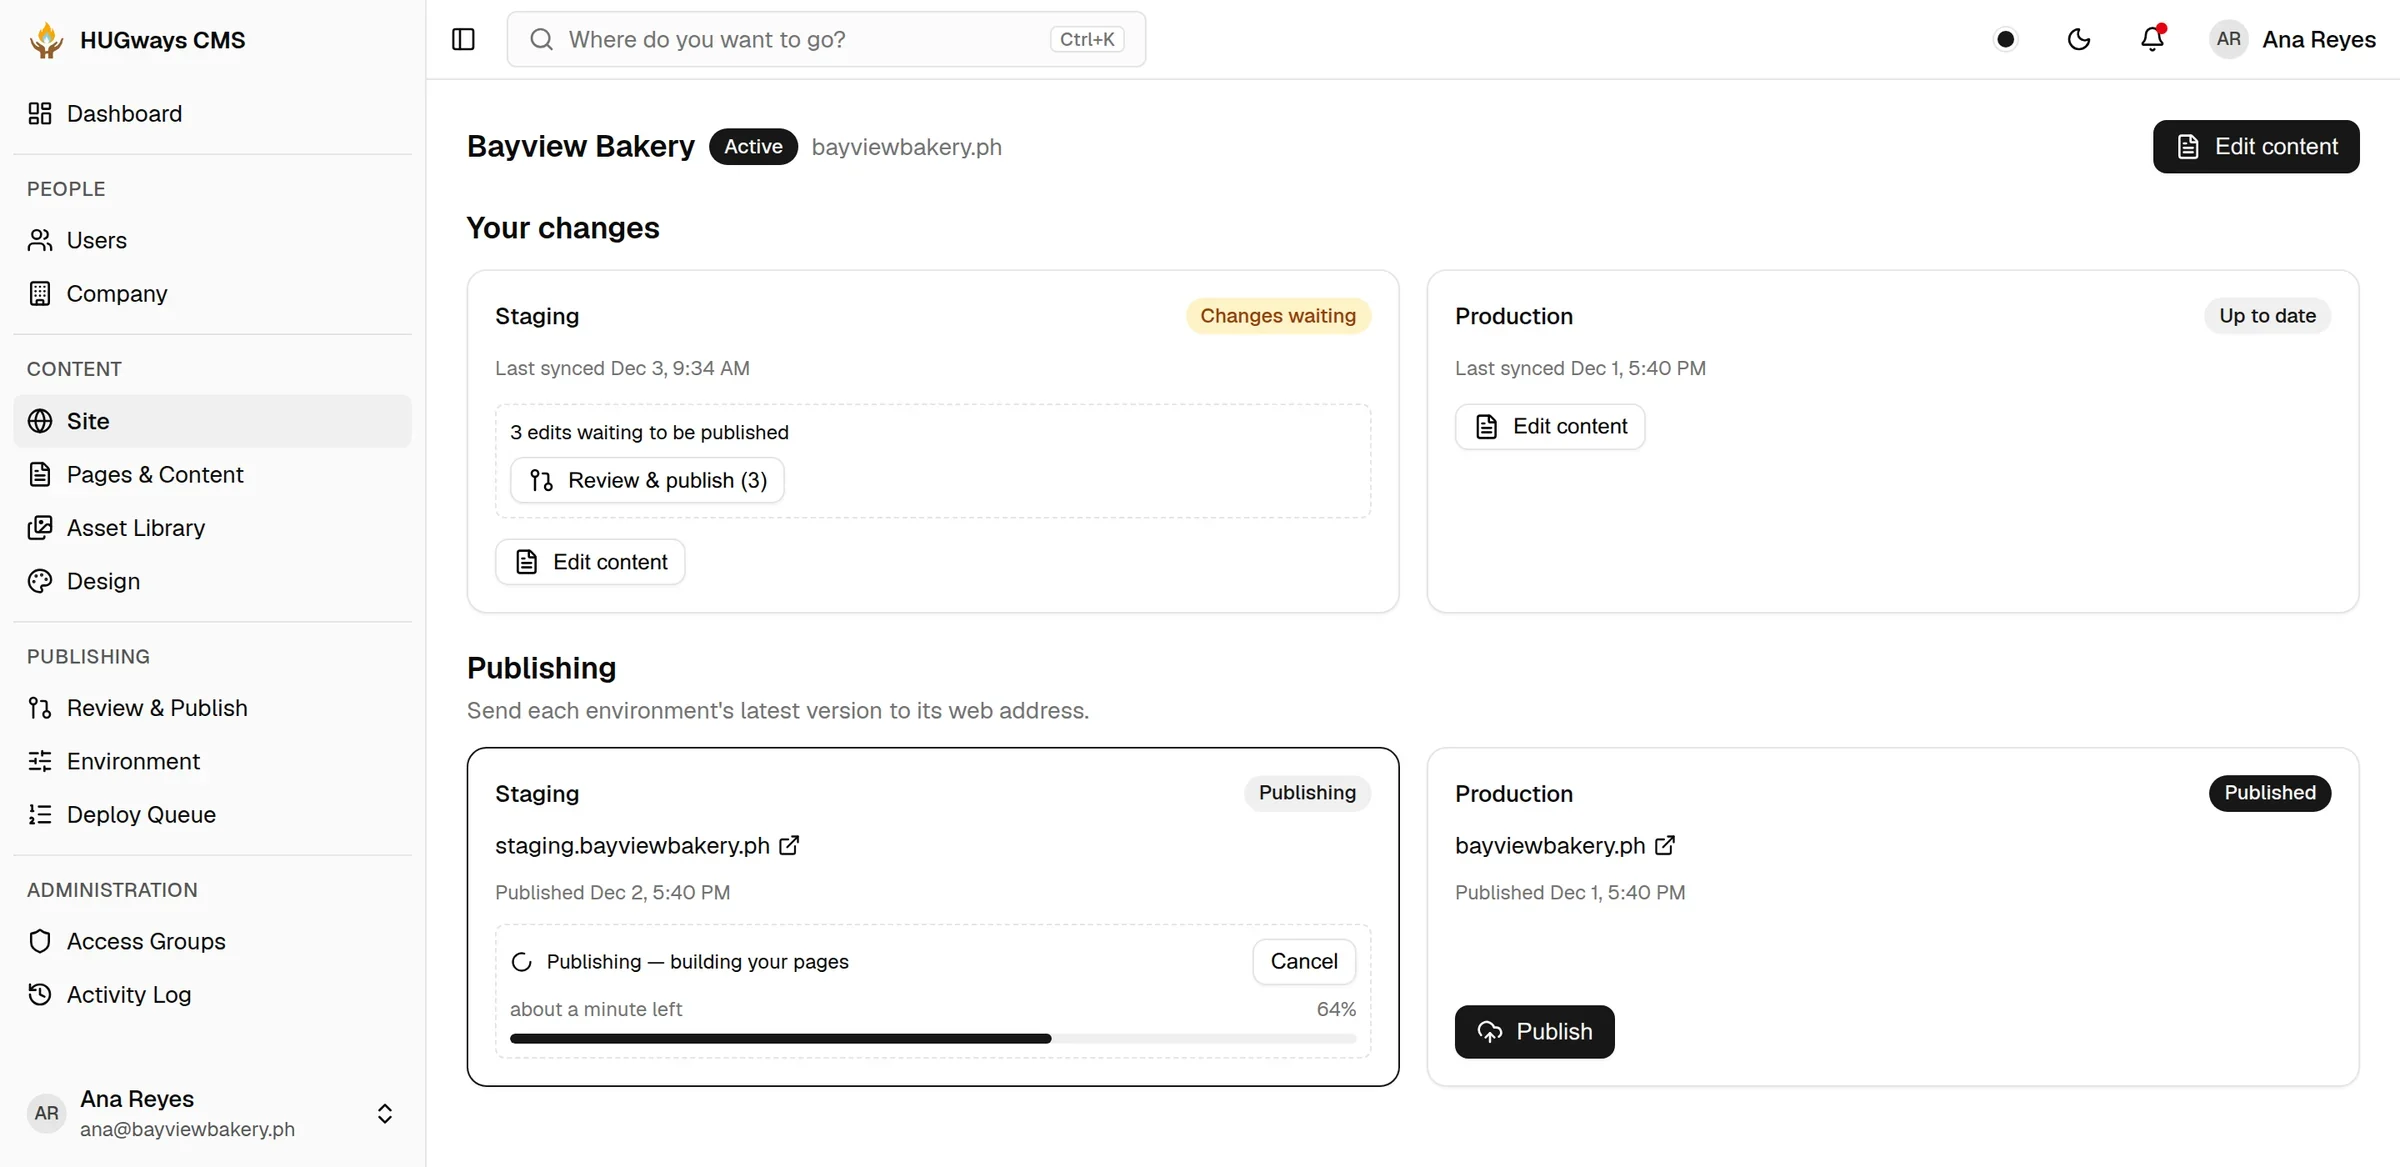Screen dimensions: 2400x1167
Task: Publish the Production environment
Action: [x=1534, y=1032]
